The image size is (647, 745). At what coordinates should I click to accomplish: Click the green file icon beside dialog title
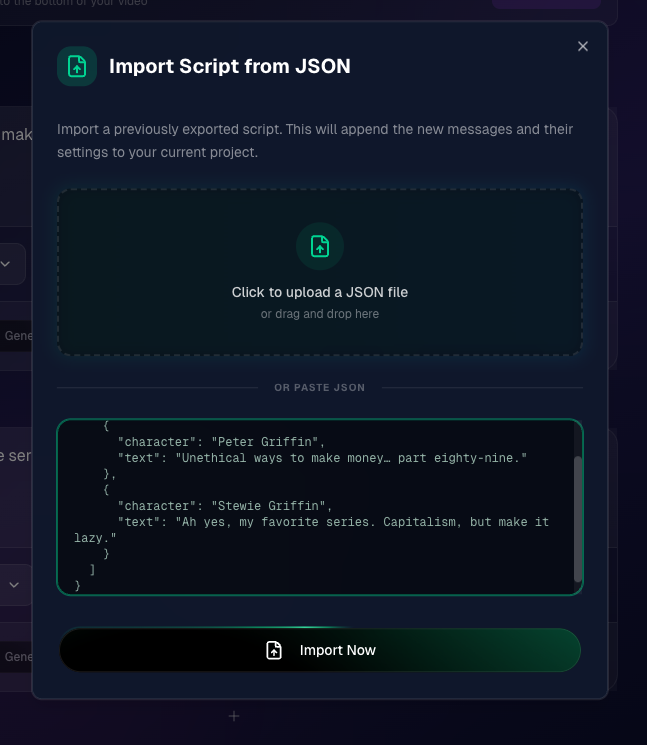(77, 66)
